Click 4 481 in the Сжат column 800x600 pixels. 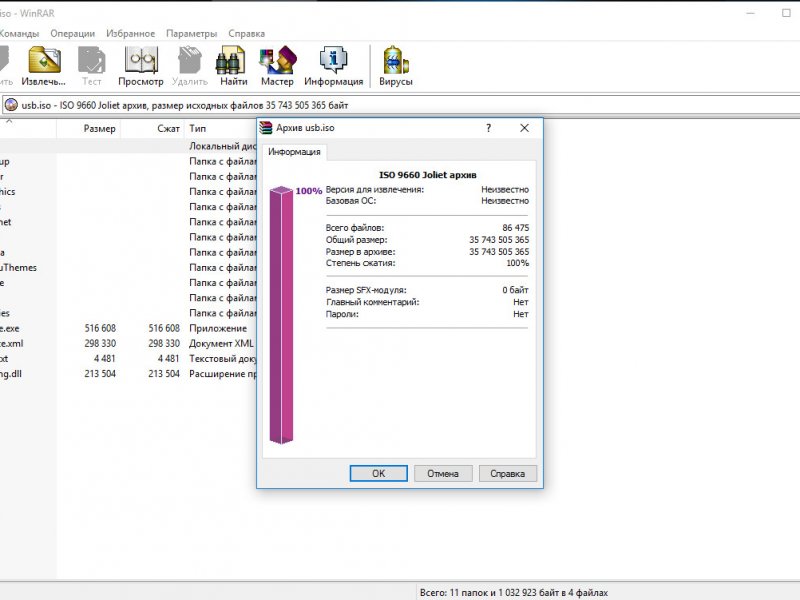[168, 359]
